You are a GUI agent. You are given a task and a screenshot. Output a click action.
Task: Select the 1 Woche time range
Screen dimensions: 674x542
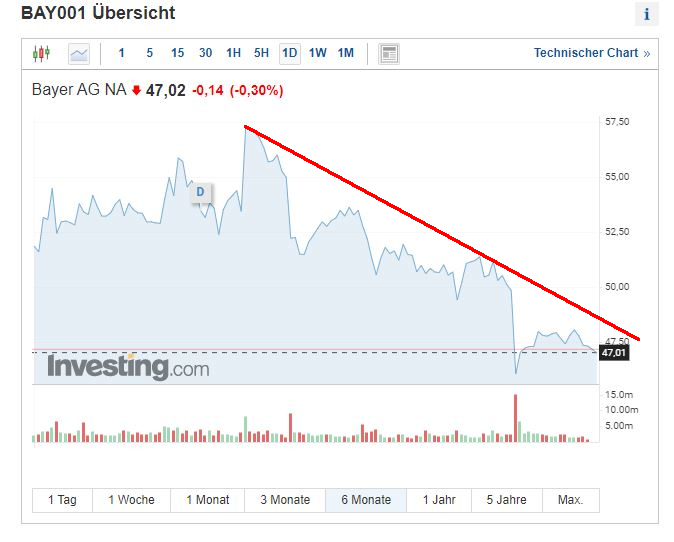(x=131, y=500)
